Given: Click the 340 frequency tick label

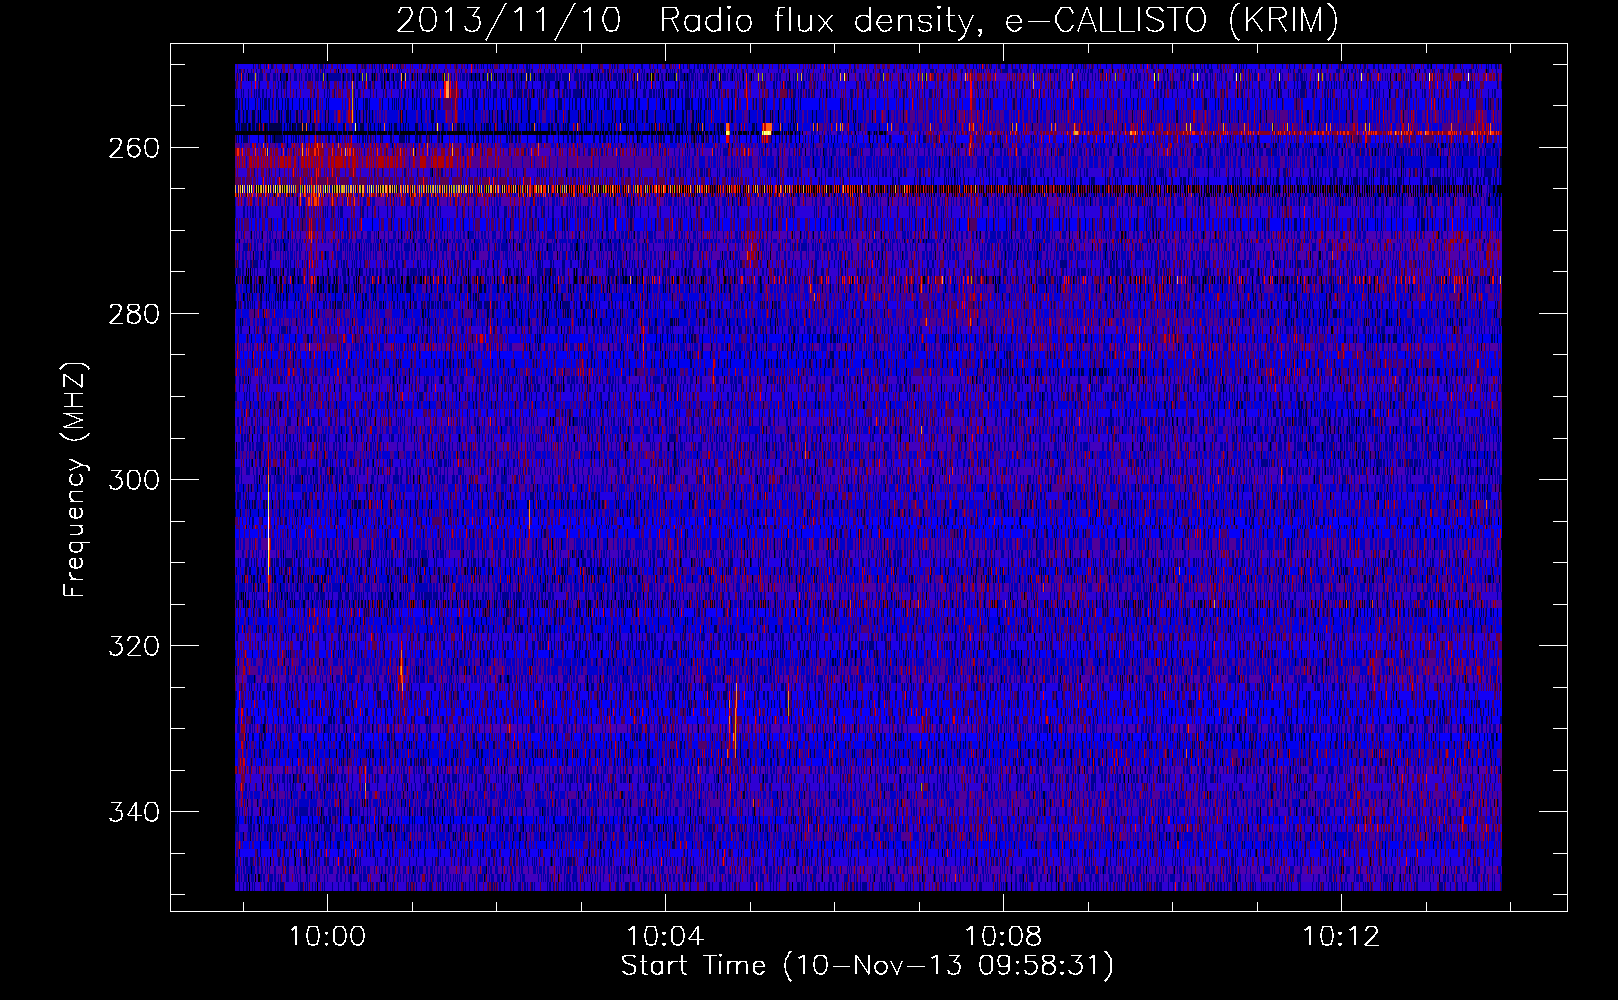Looking at the screenshot, I should click(134, 812).
